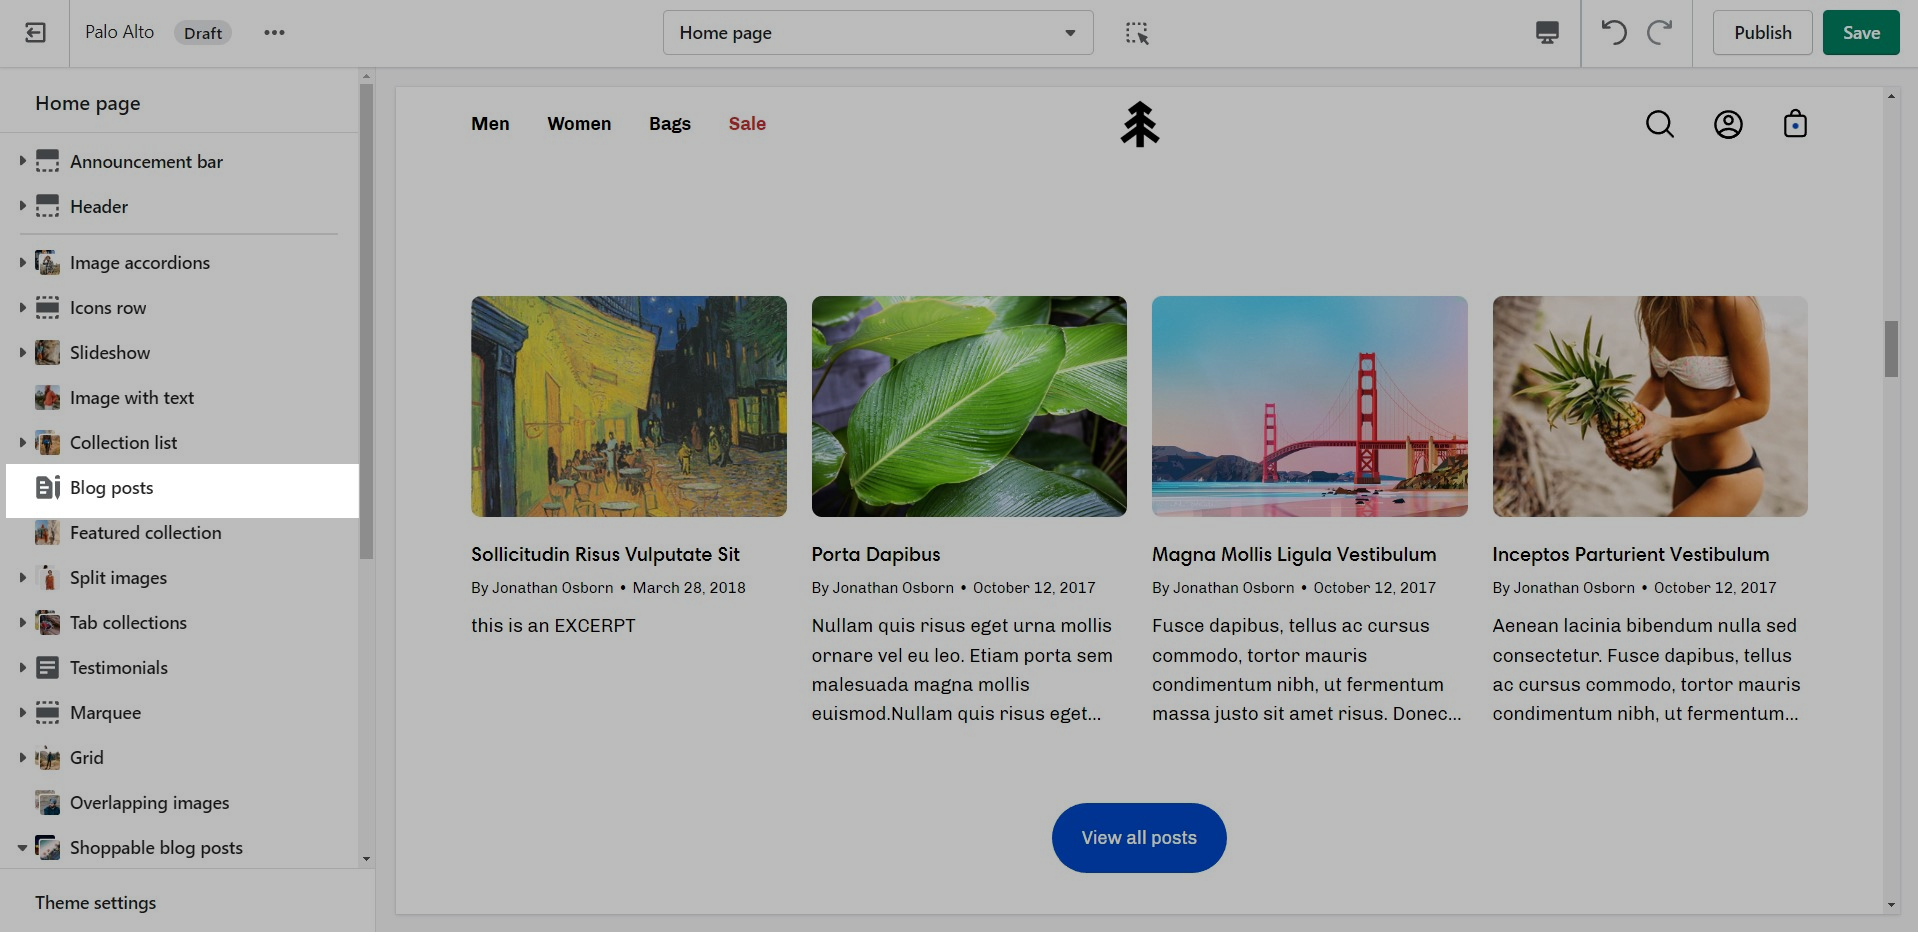Open the Golden Gate Bridge post thumbnail
Viewport: 1918px width, 932px height.
tap(1309, 406)
